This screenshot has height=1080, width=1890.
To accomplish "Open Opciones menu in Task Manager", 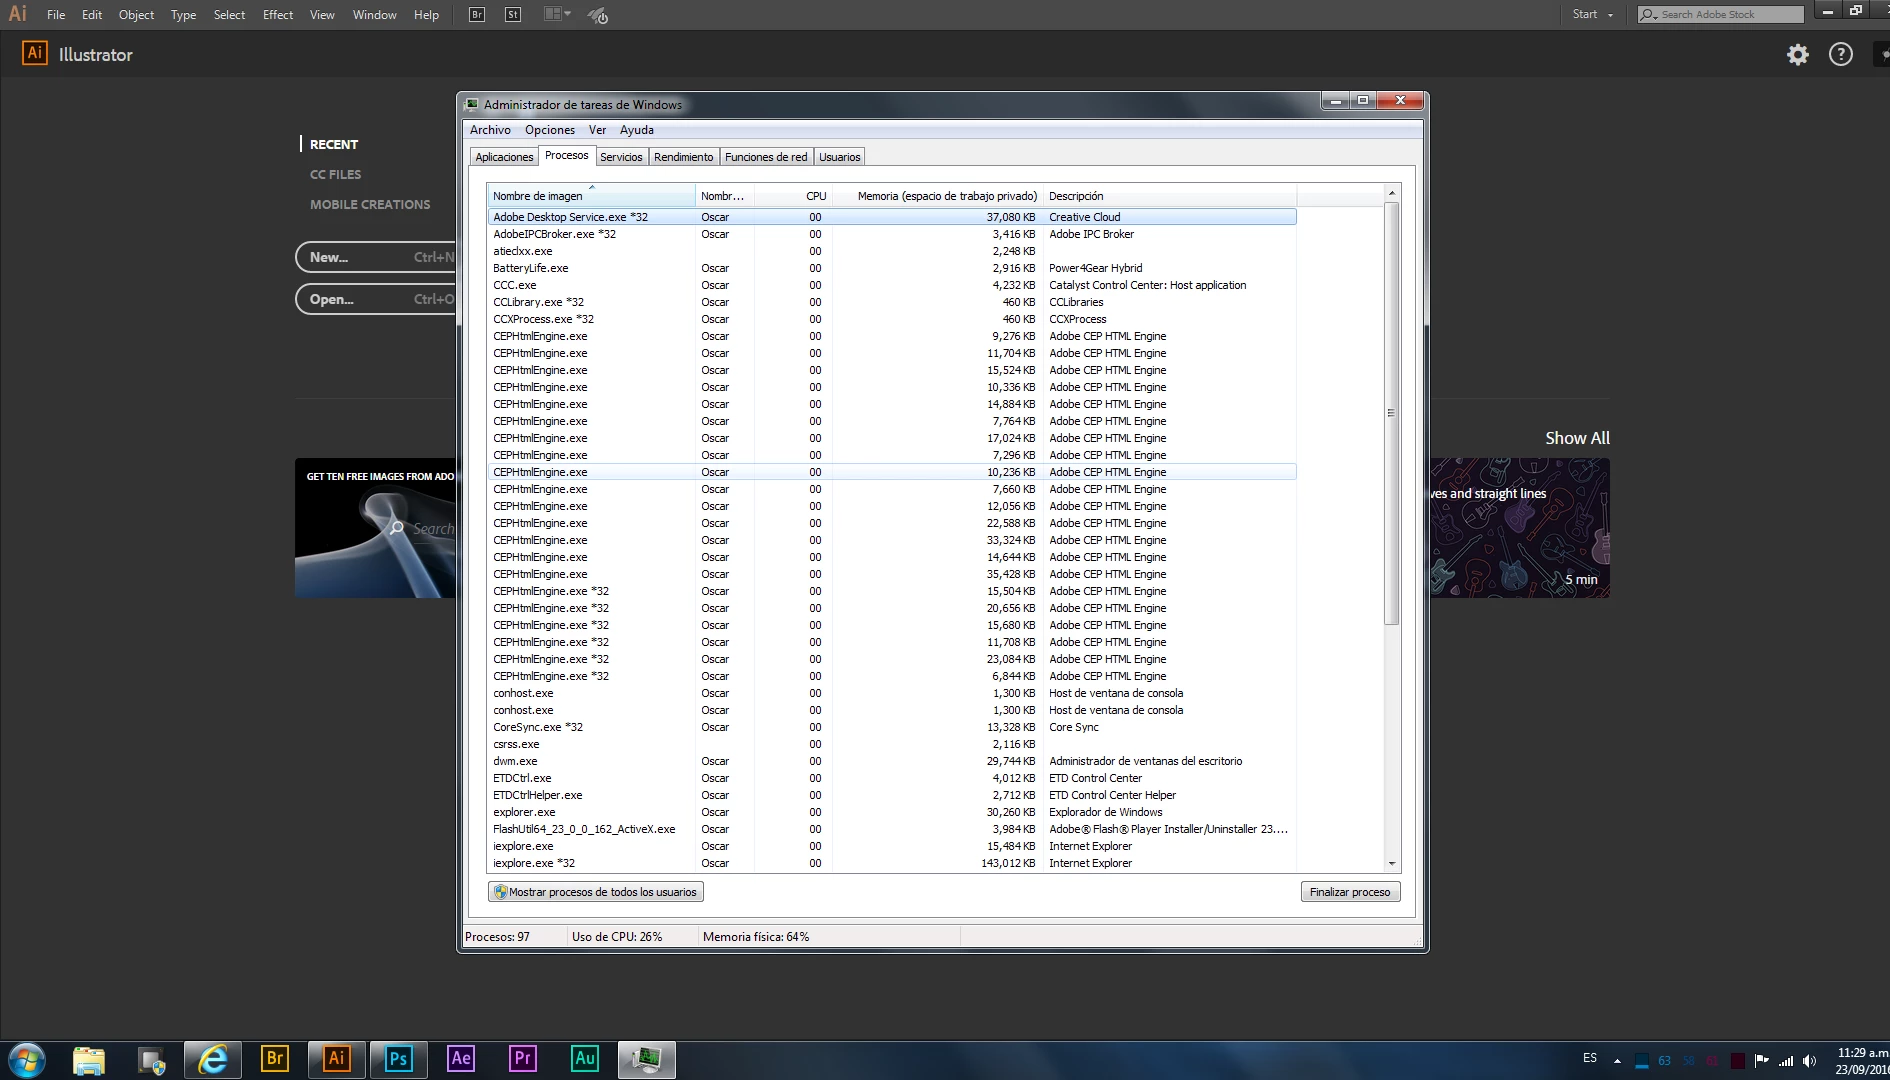I will point(550,130).
